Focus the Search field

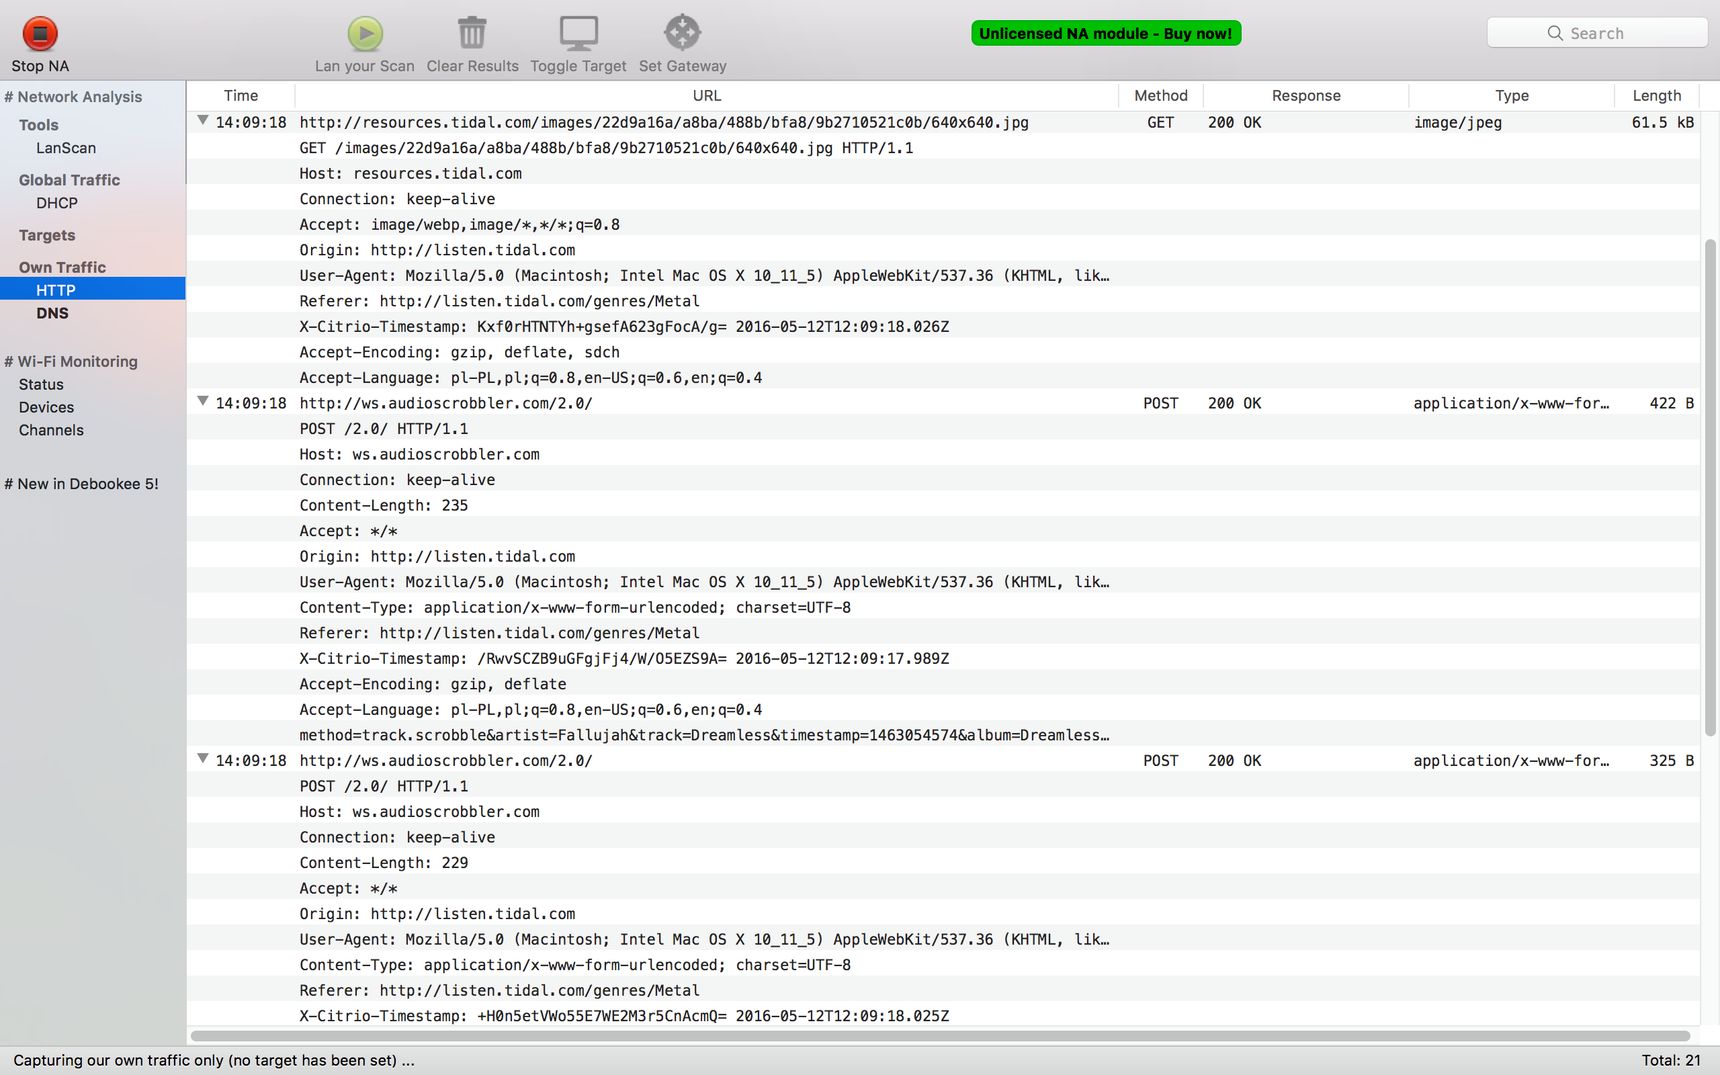click(x=1597, y=33)
